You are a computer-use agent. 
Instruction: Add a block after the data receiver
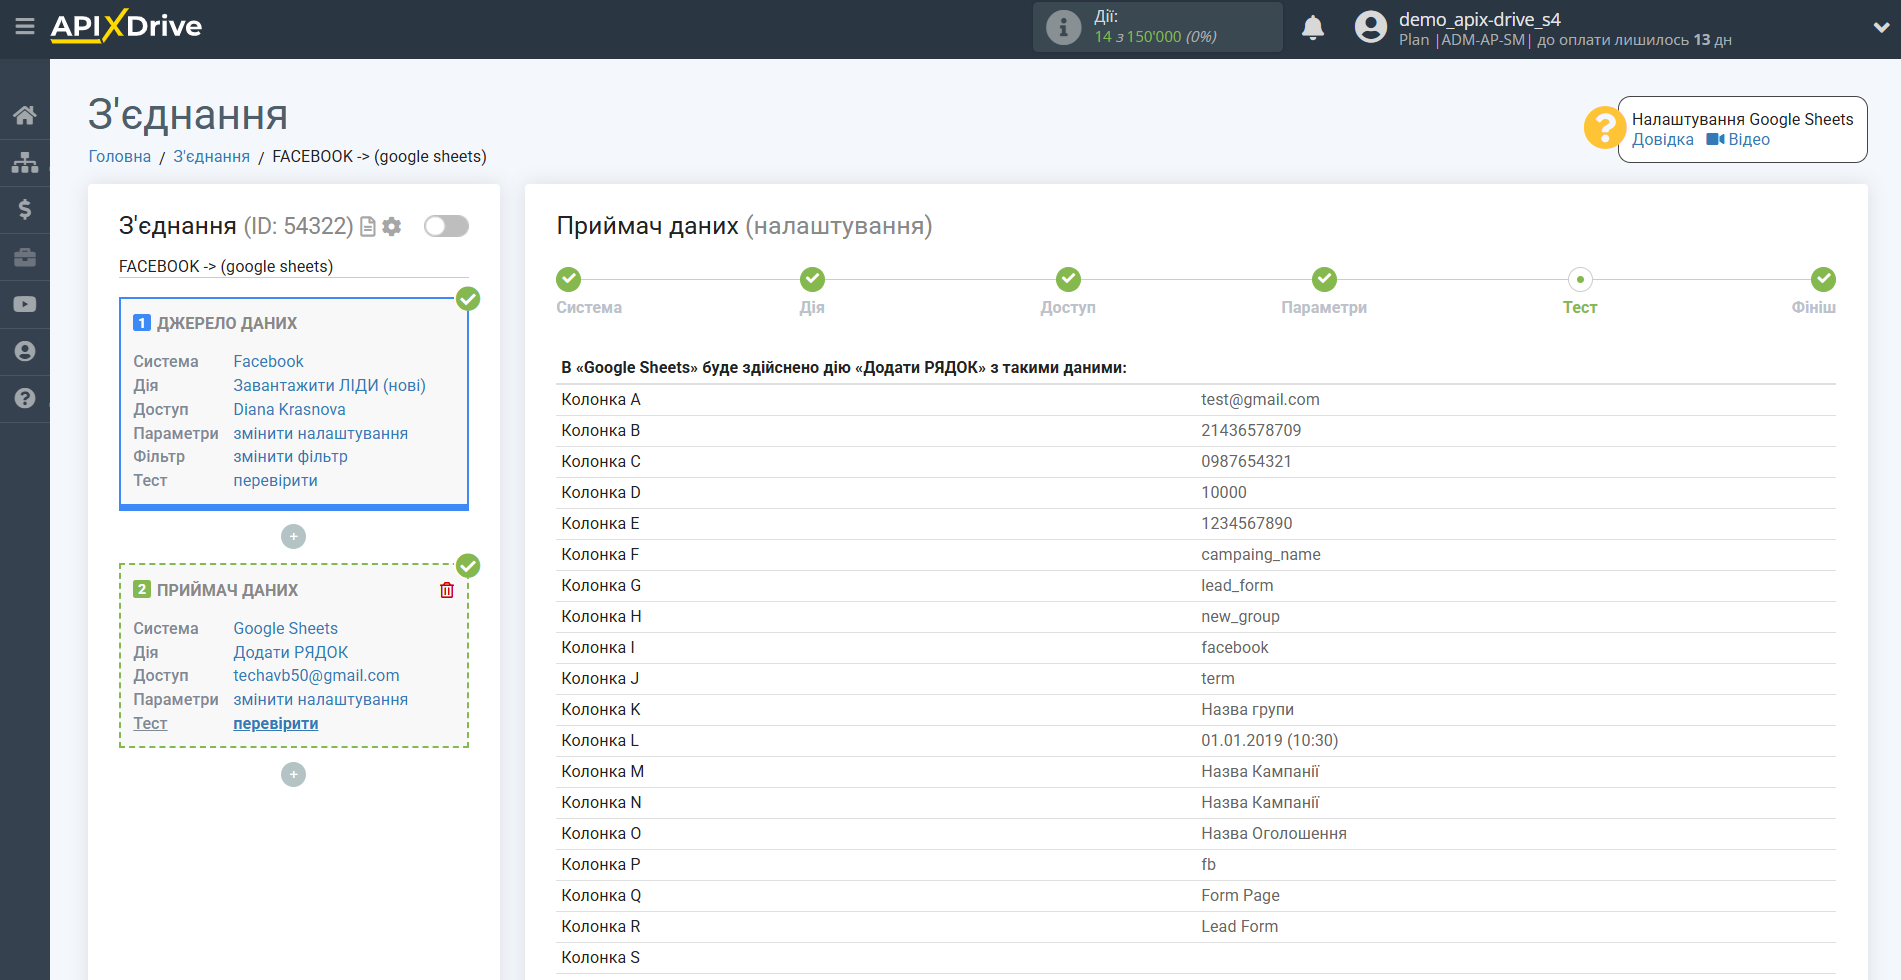pos(293,775)
